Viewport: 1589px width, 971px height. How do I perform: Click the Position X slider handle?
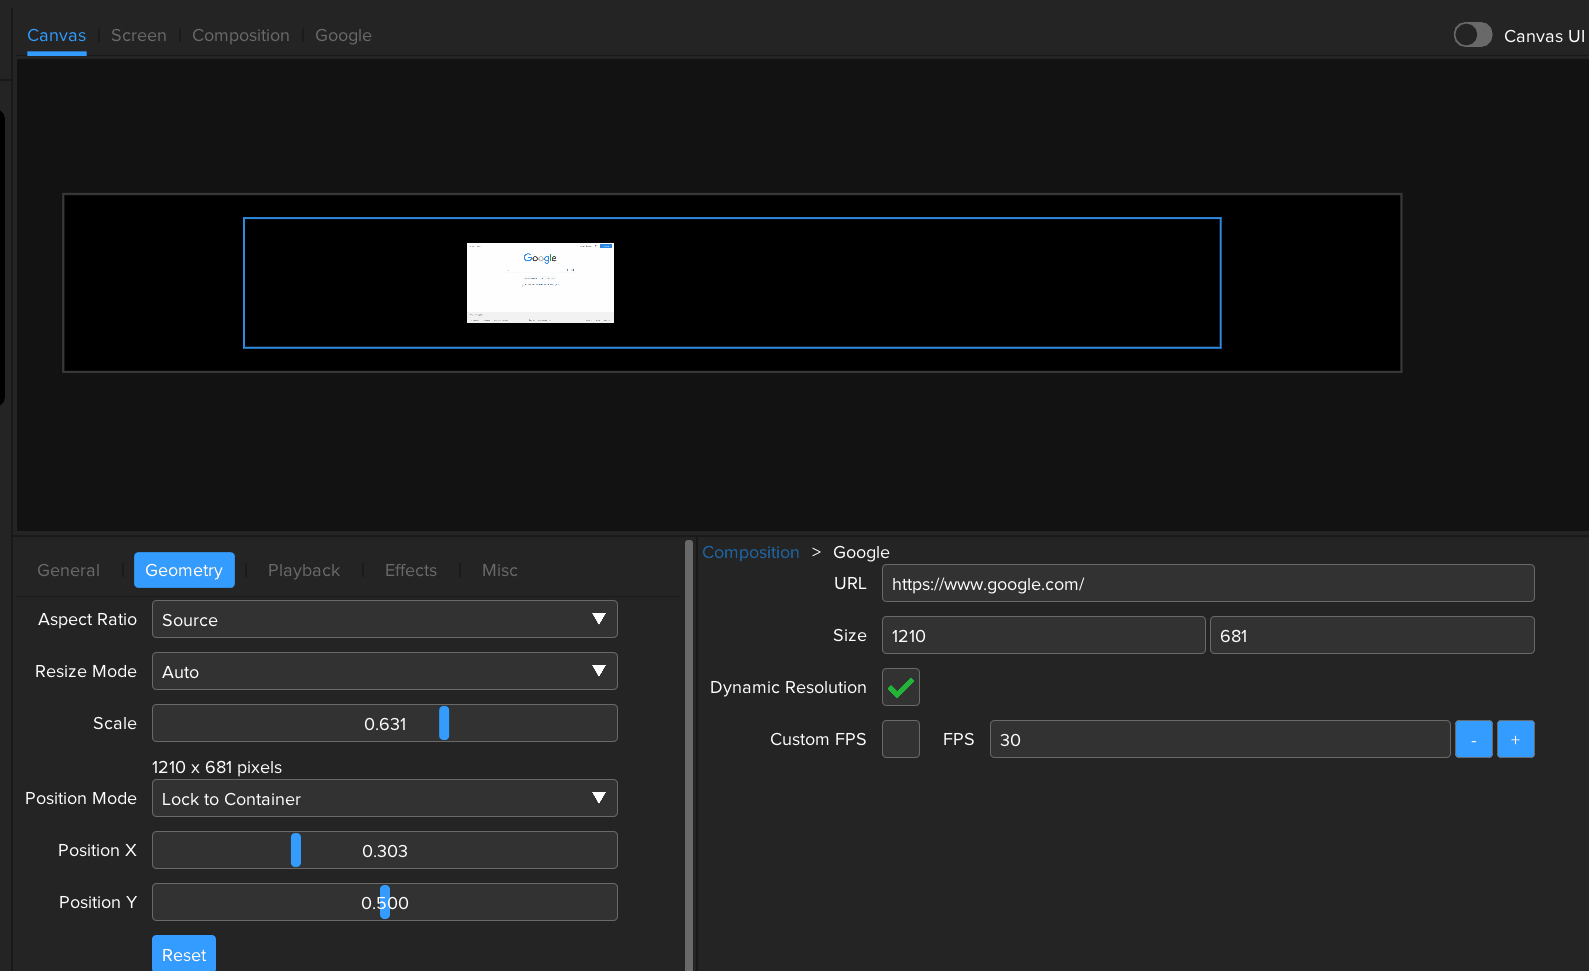click(296, 850)
